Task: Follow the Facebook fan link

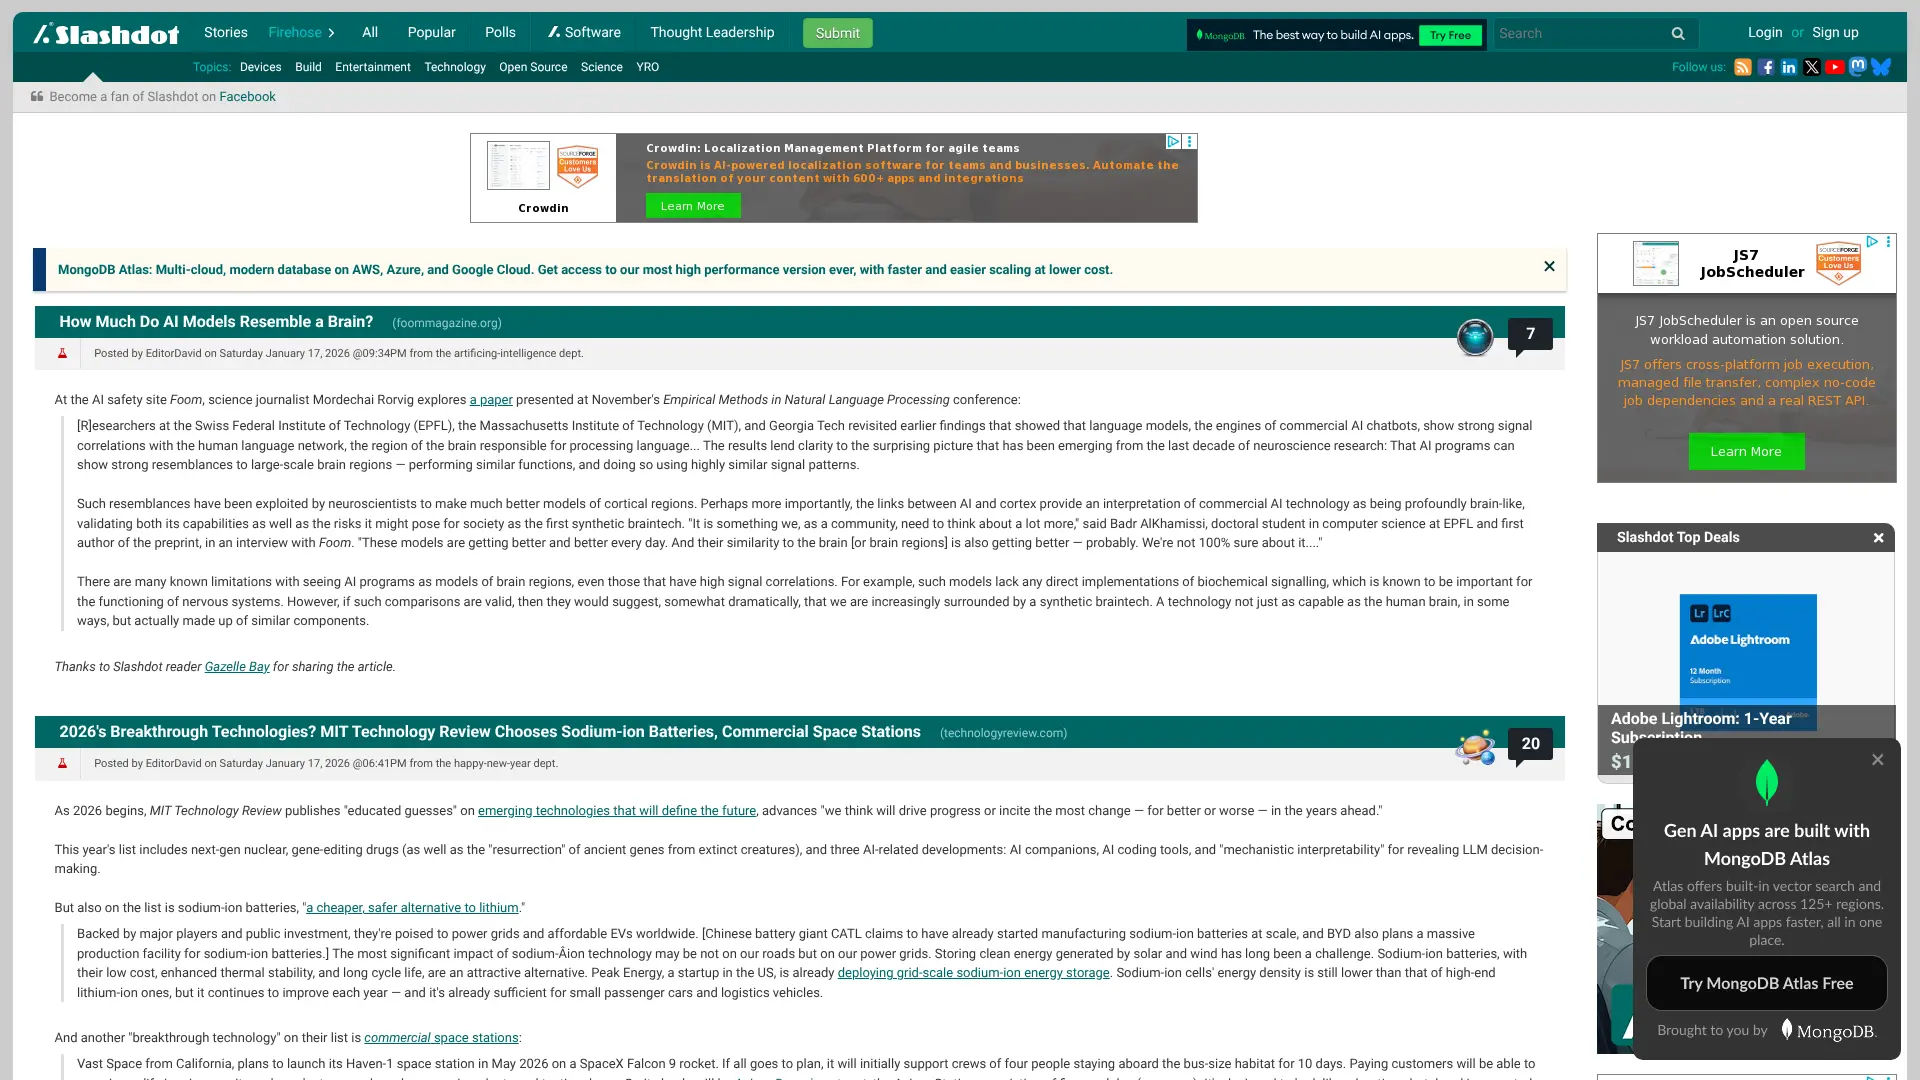Action: pyautogui.click(x=247, y=97)
